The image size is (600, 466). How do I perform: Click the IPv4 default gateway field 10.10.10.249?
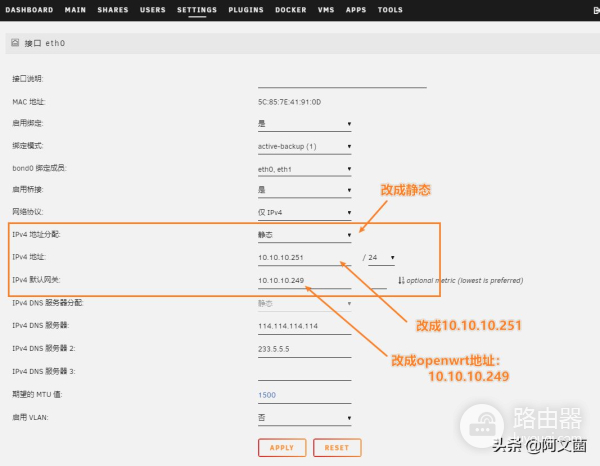click(x=305, y=281)
